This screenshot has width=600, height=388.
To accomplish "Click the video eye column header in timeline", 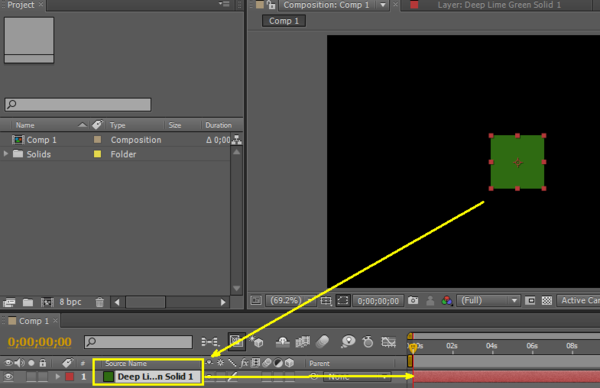I will 8,363.
